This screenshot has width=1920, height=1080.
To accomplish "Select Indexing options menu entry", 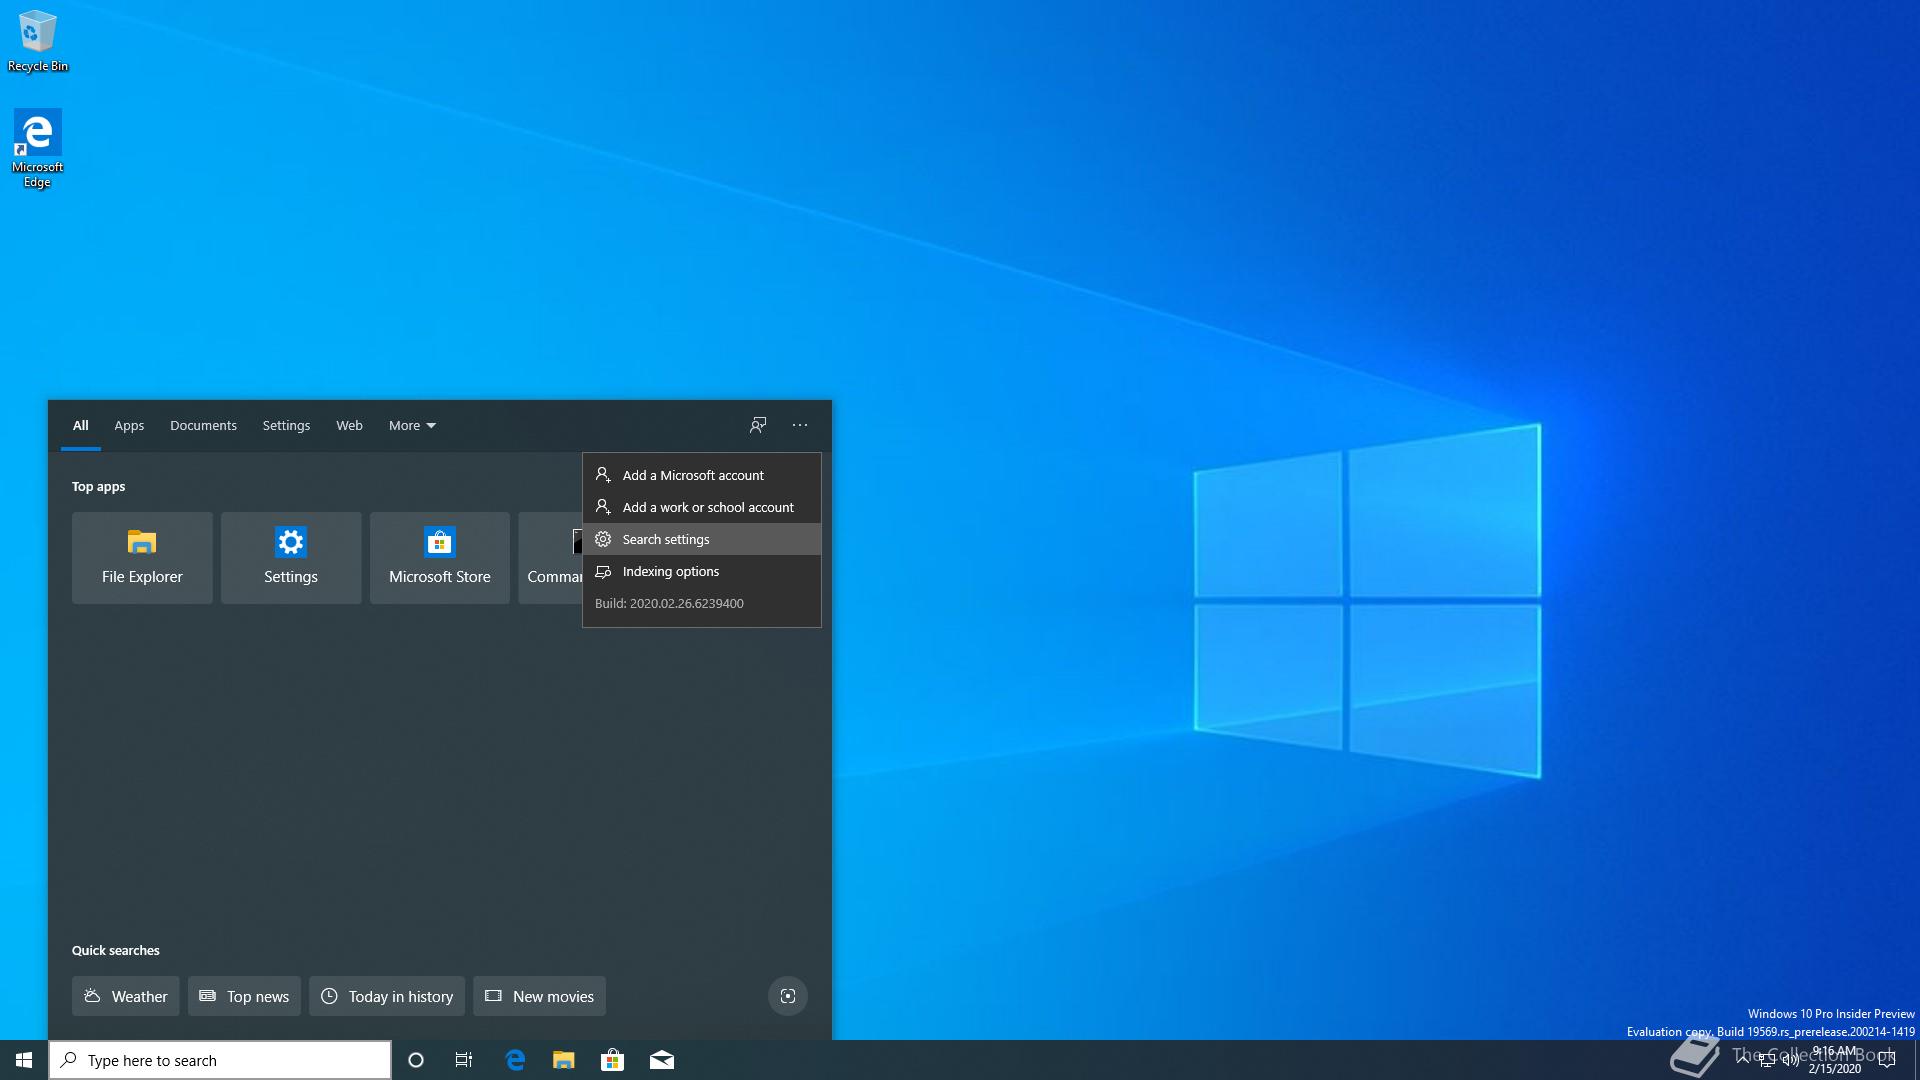I will 702,571.
